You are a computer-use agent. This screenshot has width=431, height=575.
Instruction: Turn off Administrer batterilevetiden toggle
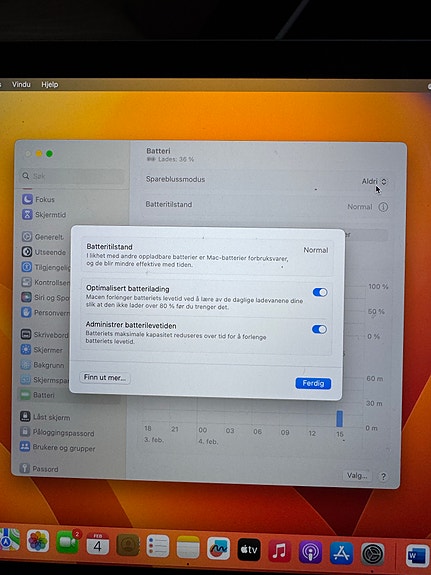point(319,329)
